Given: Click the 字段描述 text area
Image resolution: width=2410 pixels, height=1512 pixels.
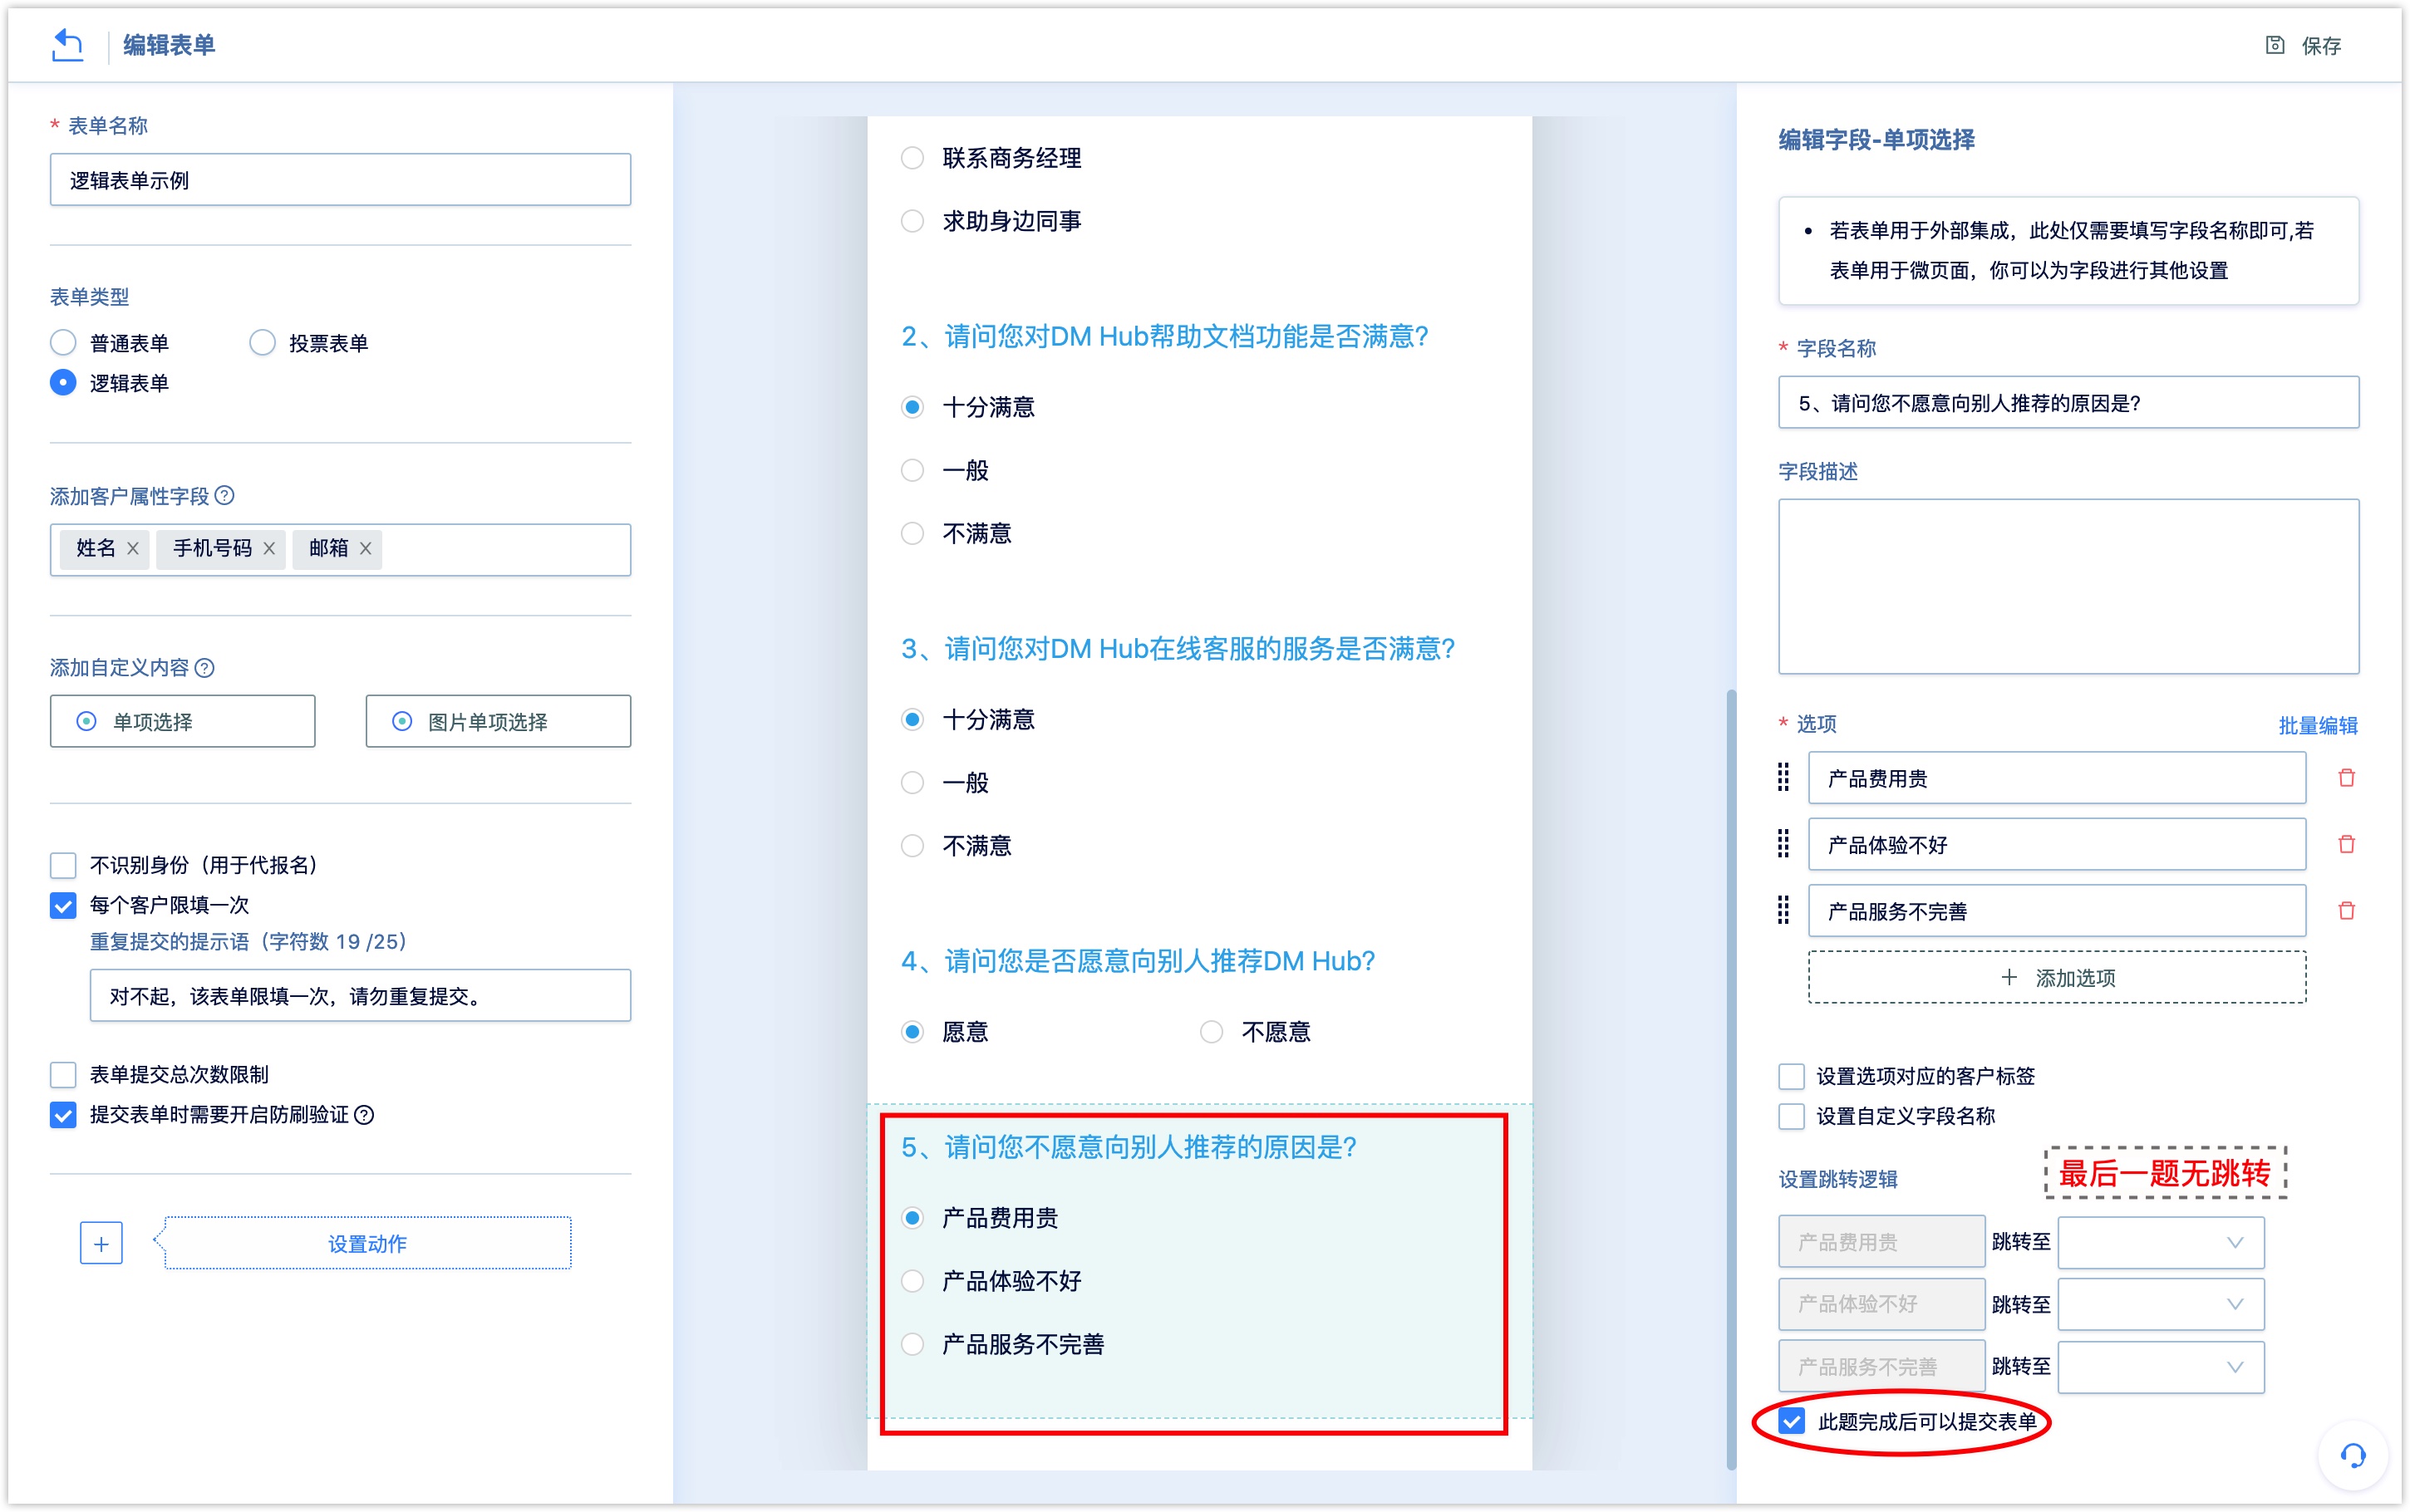Looking at the screenshot, I should 2068,587.
